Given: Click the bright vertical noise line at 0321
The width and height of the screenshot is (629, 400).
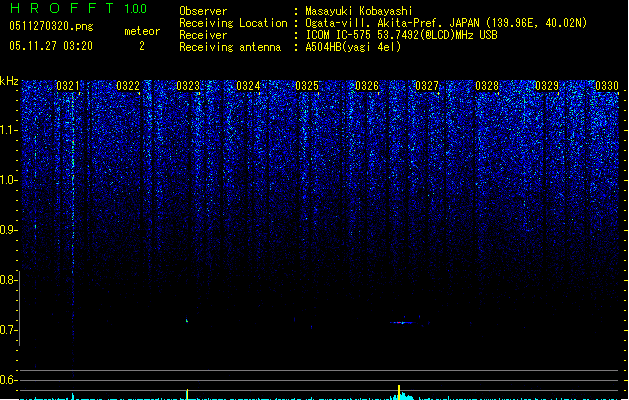Looking at the screenshot, I should coord(73,235).
